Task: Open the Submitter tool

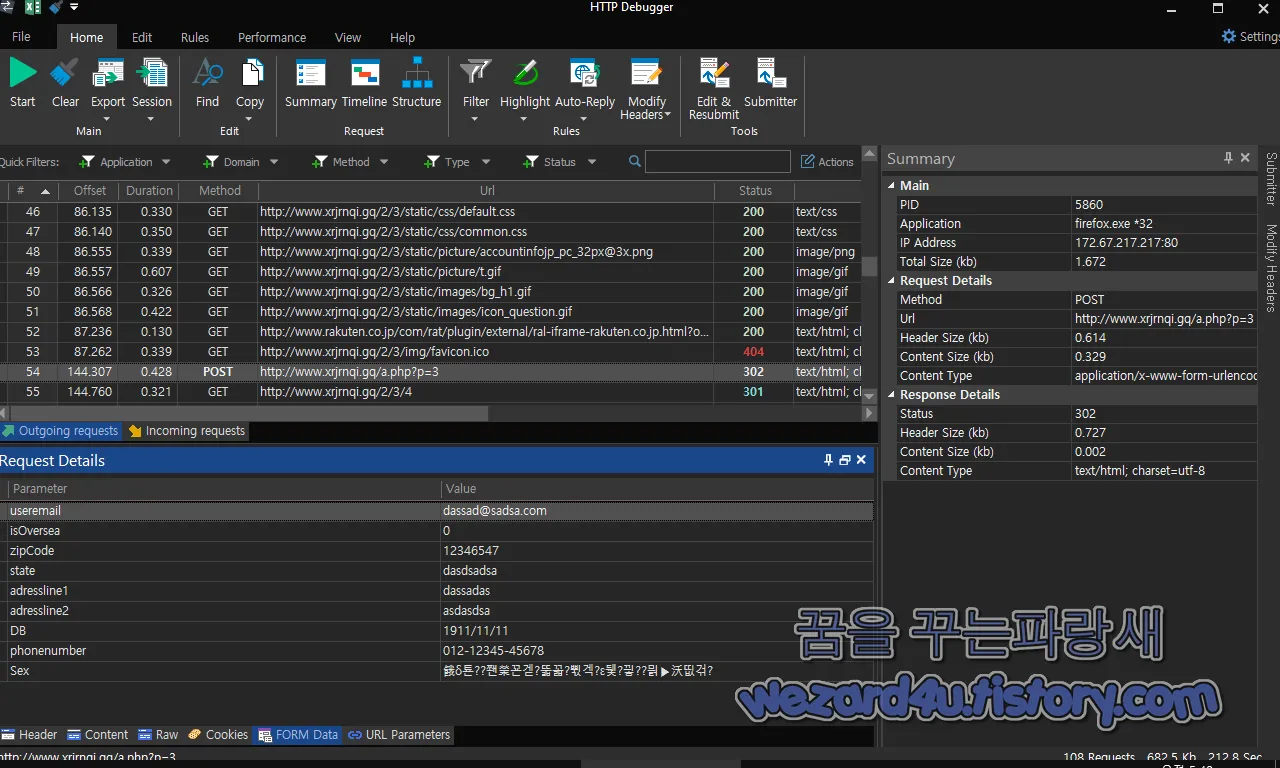Action: click(771, 82)
